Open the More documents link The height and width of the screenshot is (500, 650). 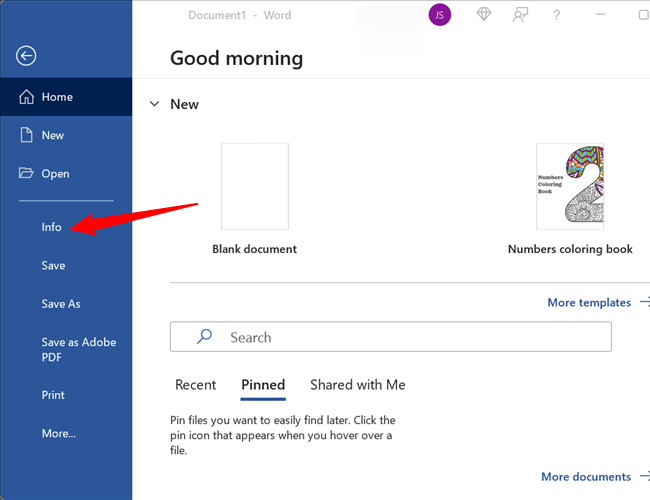point(594,476)
